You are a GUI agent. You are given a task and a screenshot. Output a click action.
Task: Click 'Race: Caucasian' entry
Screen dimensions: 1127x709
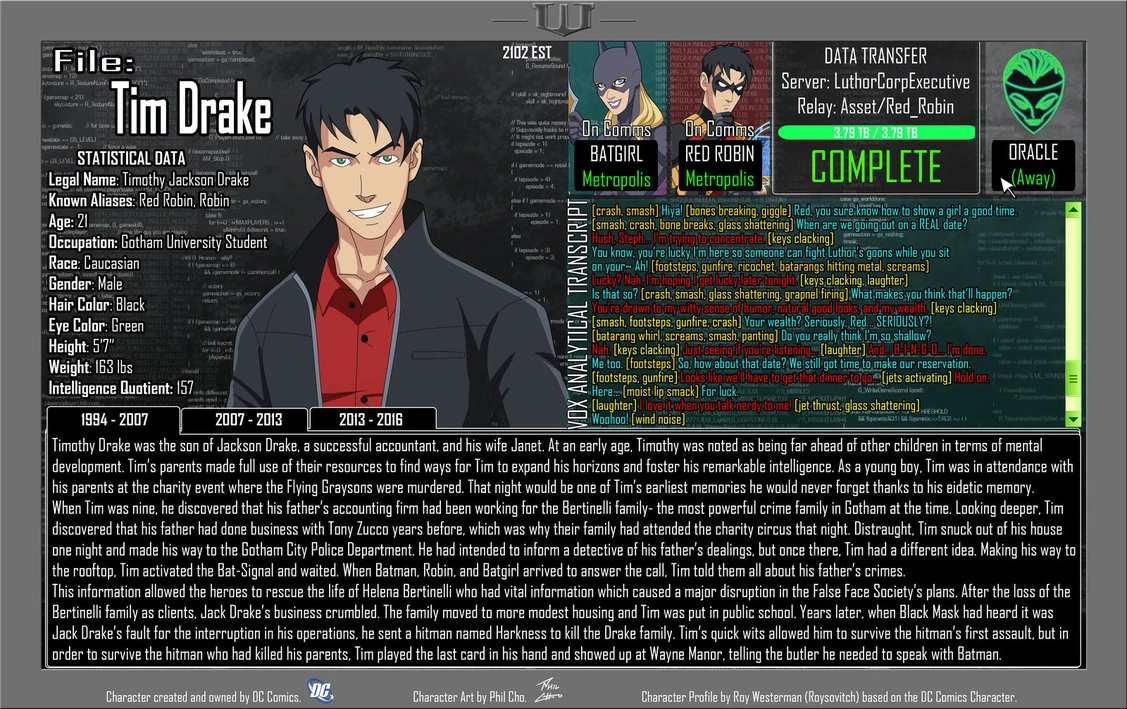[94, 263]
